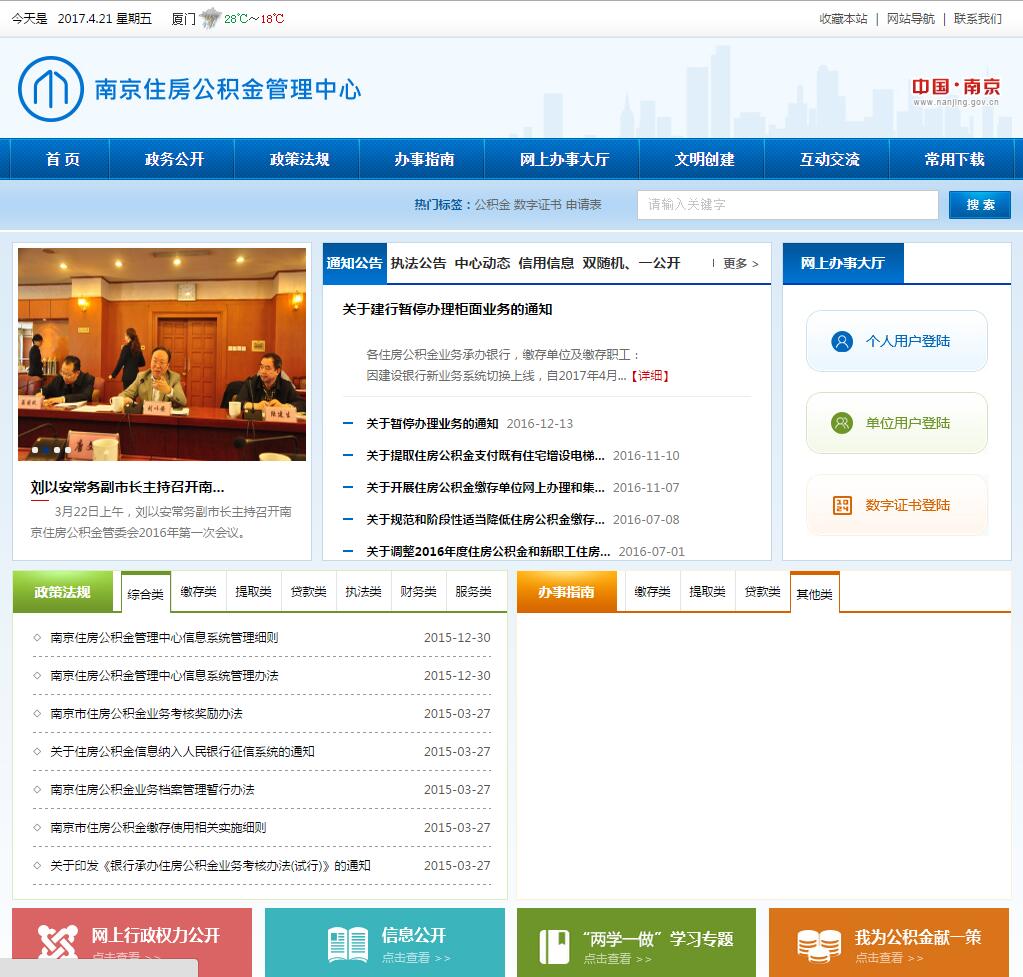Open news title 刘以安常务副市长主持召开南...
The height and width of the screenshot is (977, 1023).
coord(127,487)
